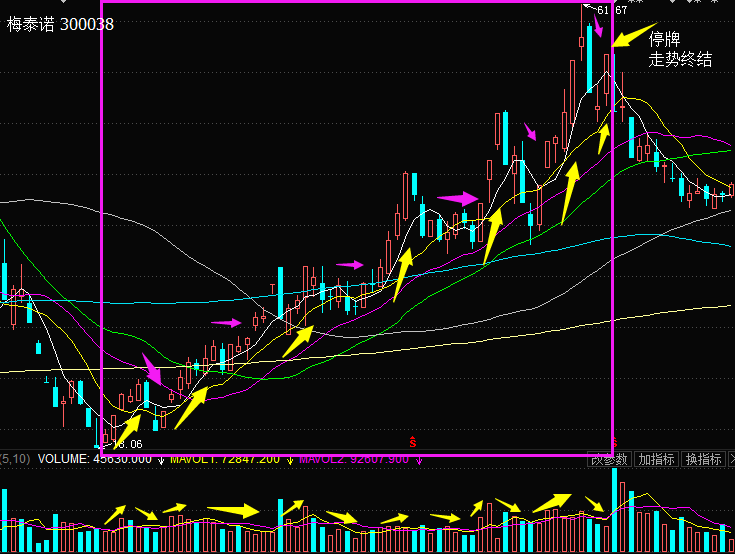735x554 pixels.
Task: Click the 13.06 low price label
Action: (x=127, y=444)
